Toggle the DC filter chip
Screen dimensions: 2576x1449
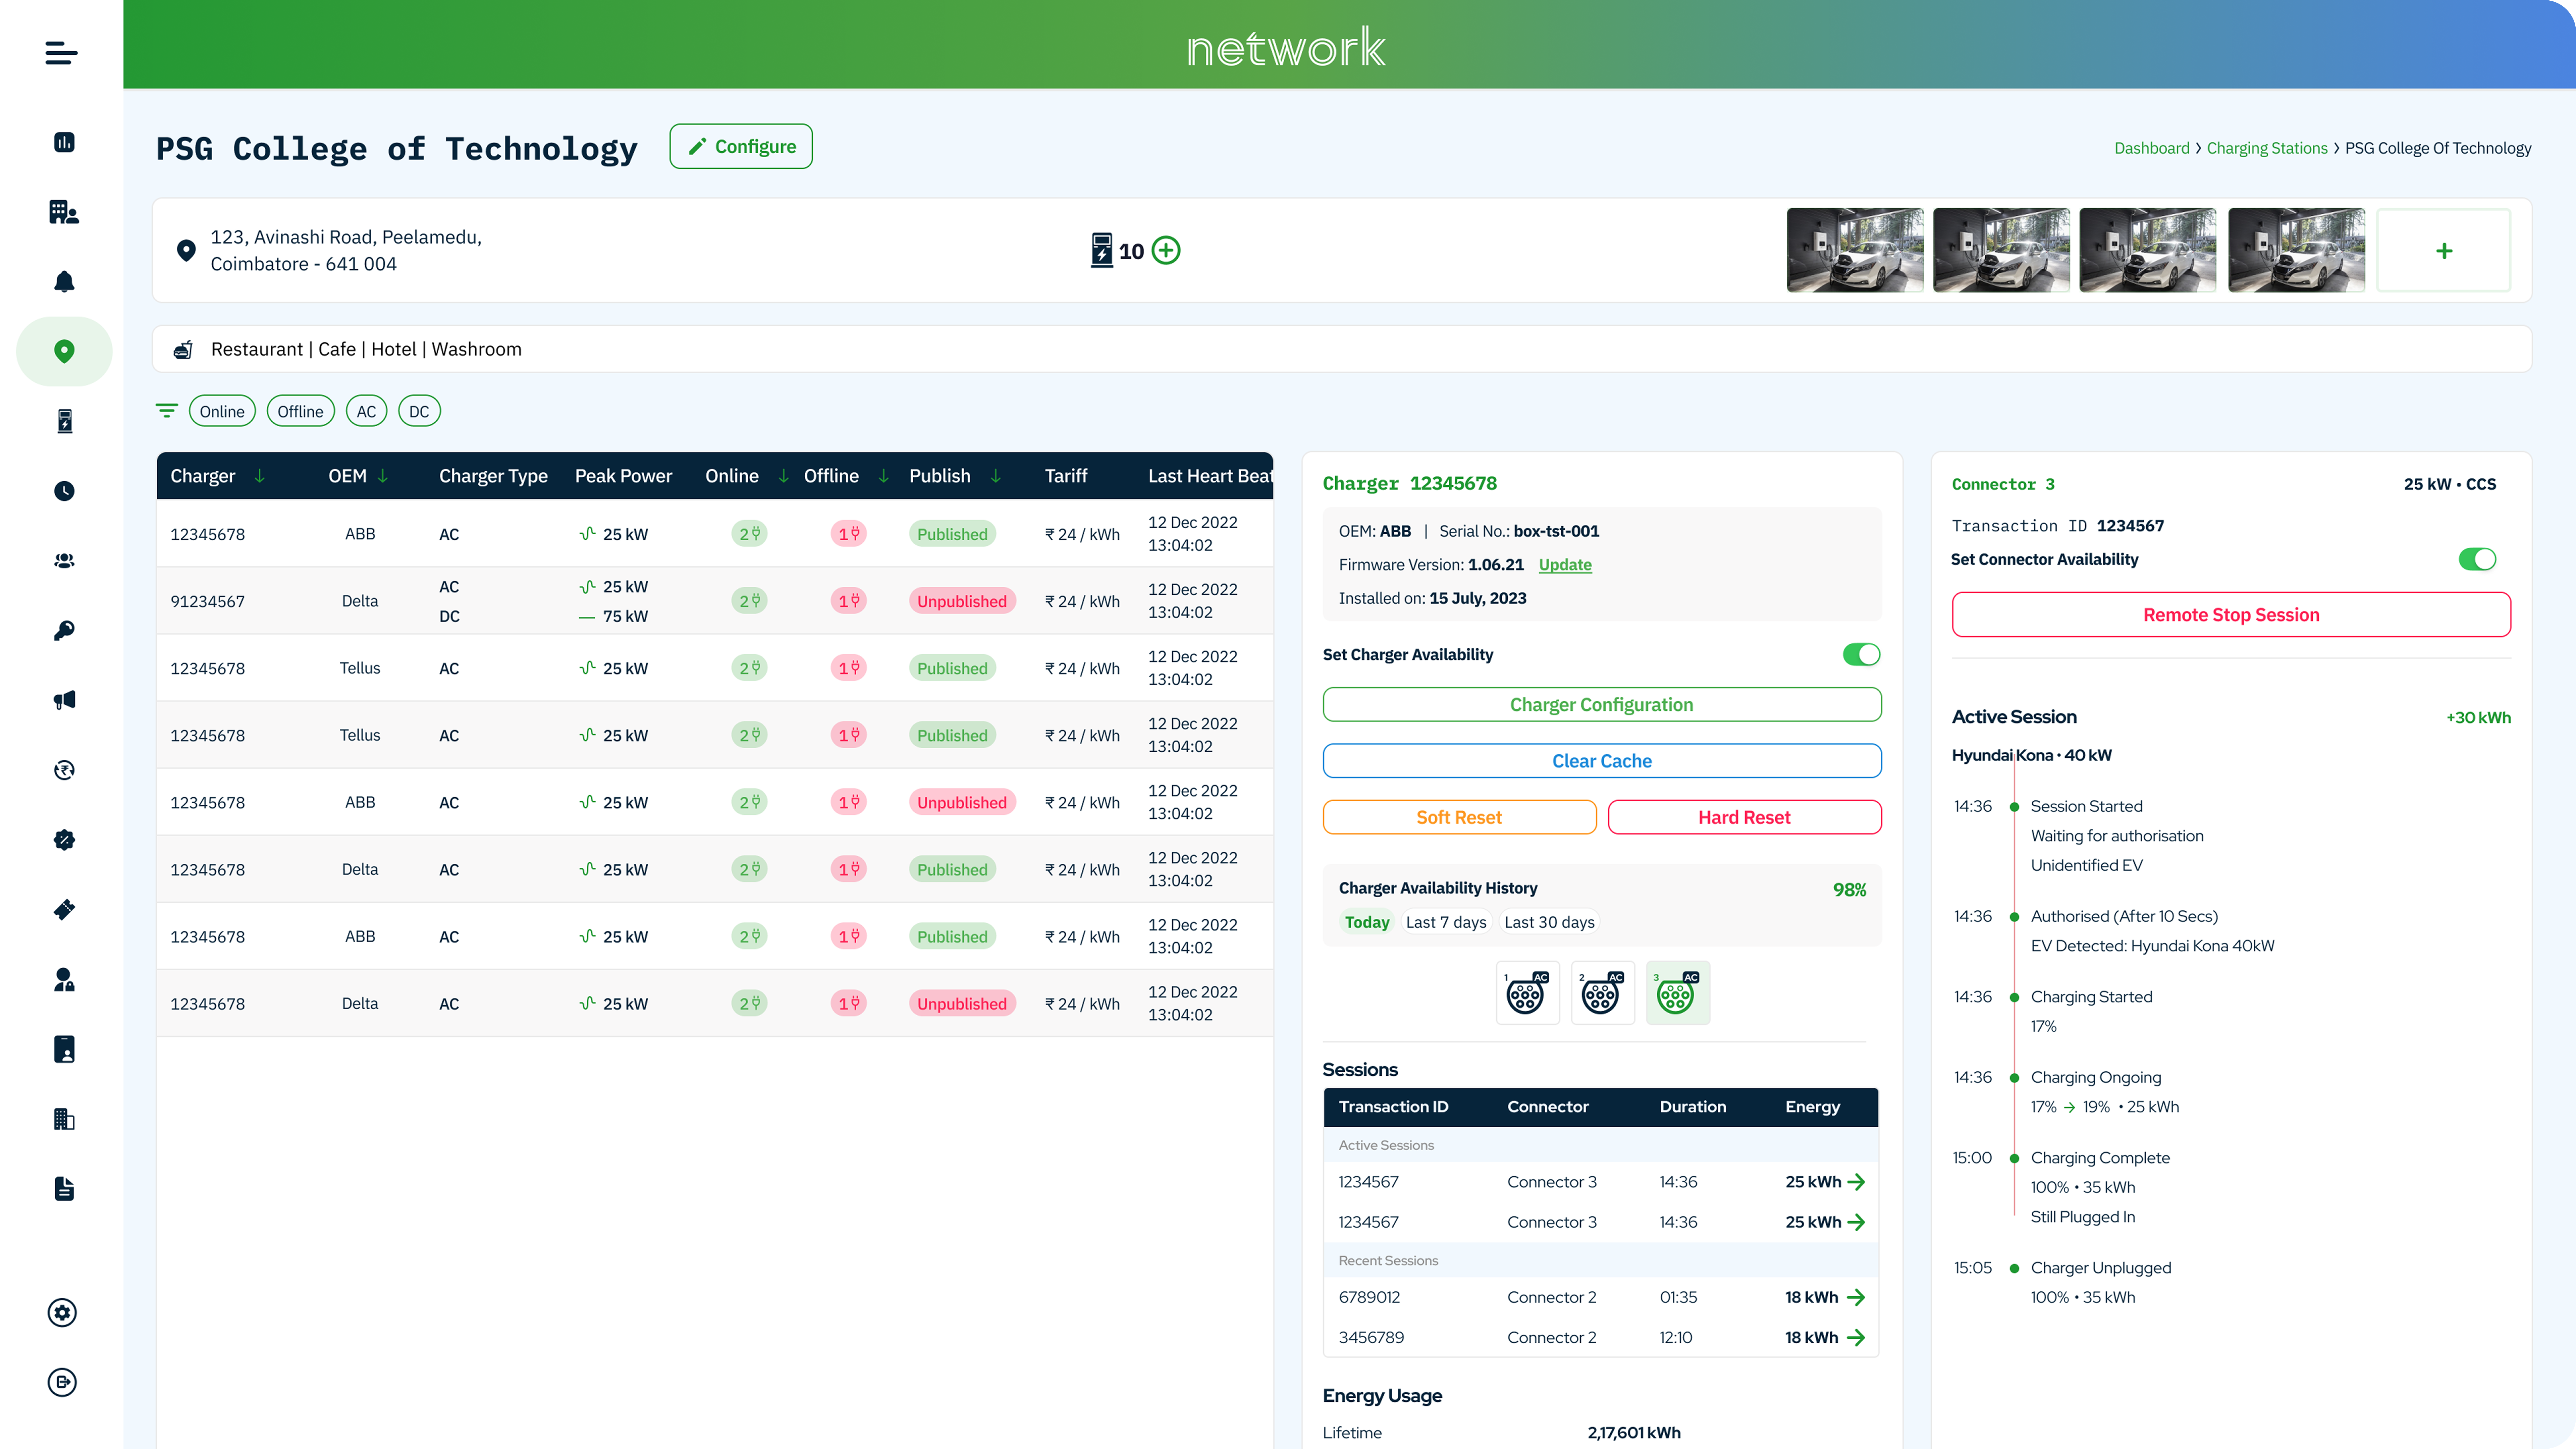419,411
